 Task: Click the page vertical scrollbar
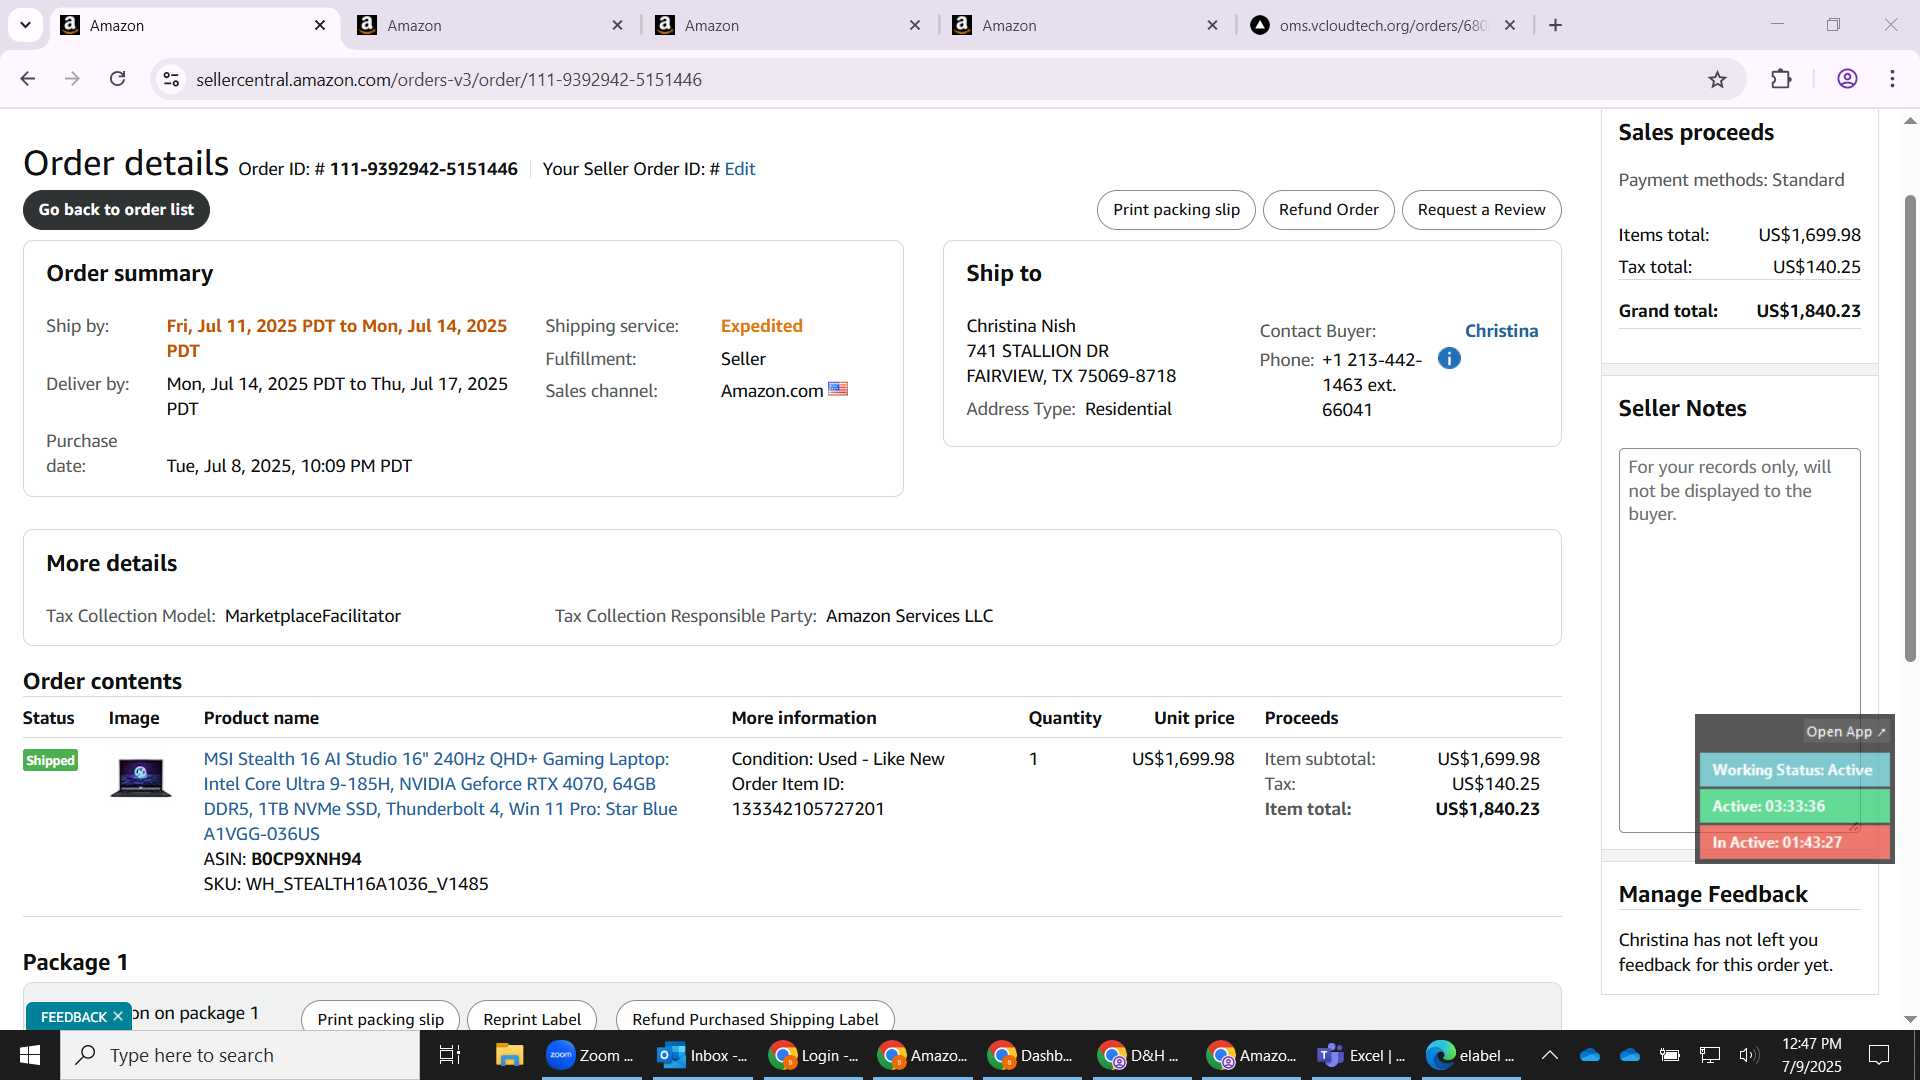1910,428
